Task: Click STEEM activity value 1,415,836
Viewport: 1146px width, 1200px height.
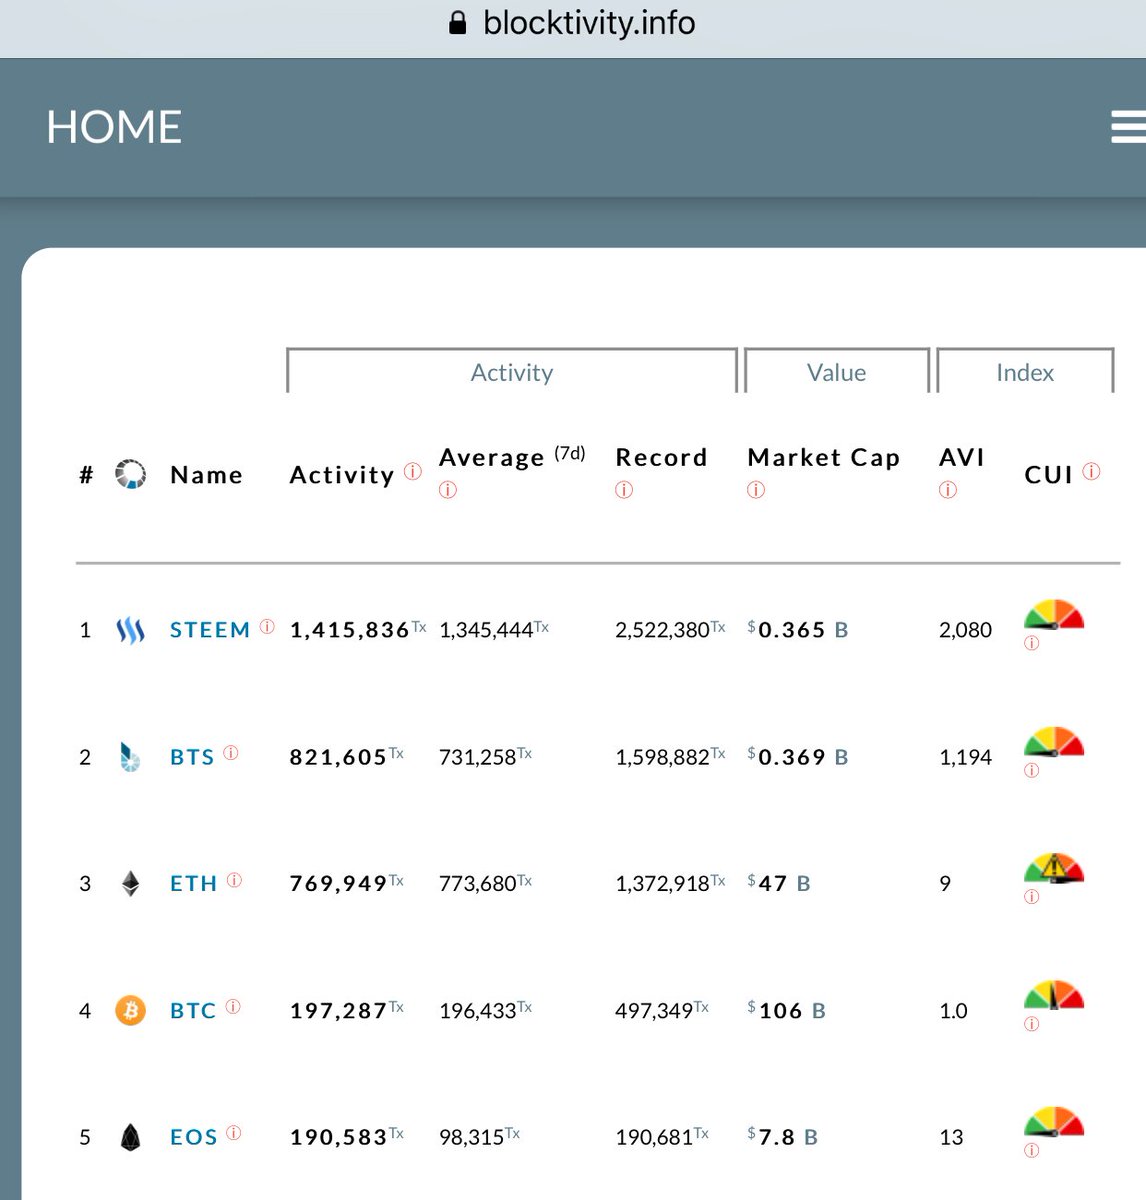Action: point(350,630)
